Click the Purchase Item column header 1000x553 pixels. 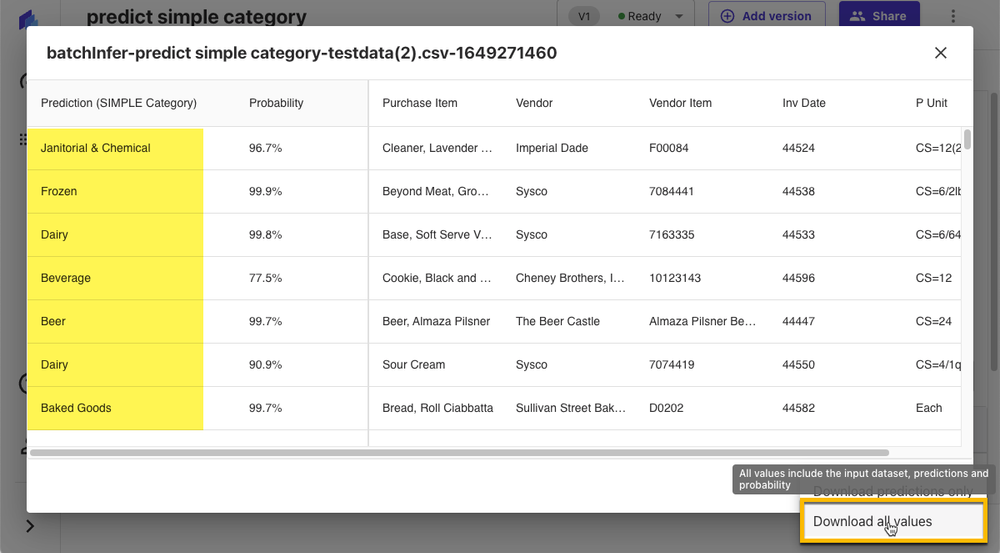point(420,103)
